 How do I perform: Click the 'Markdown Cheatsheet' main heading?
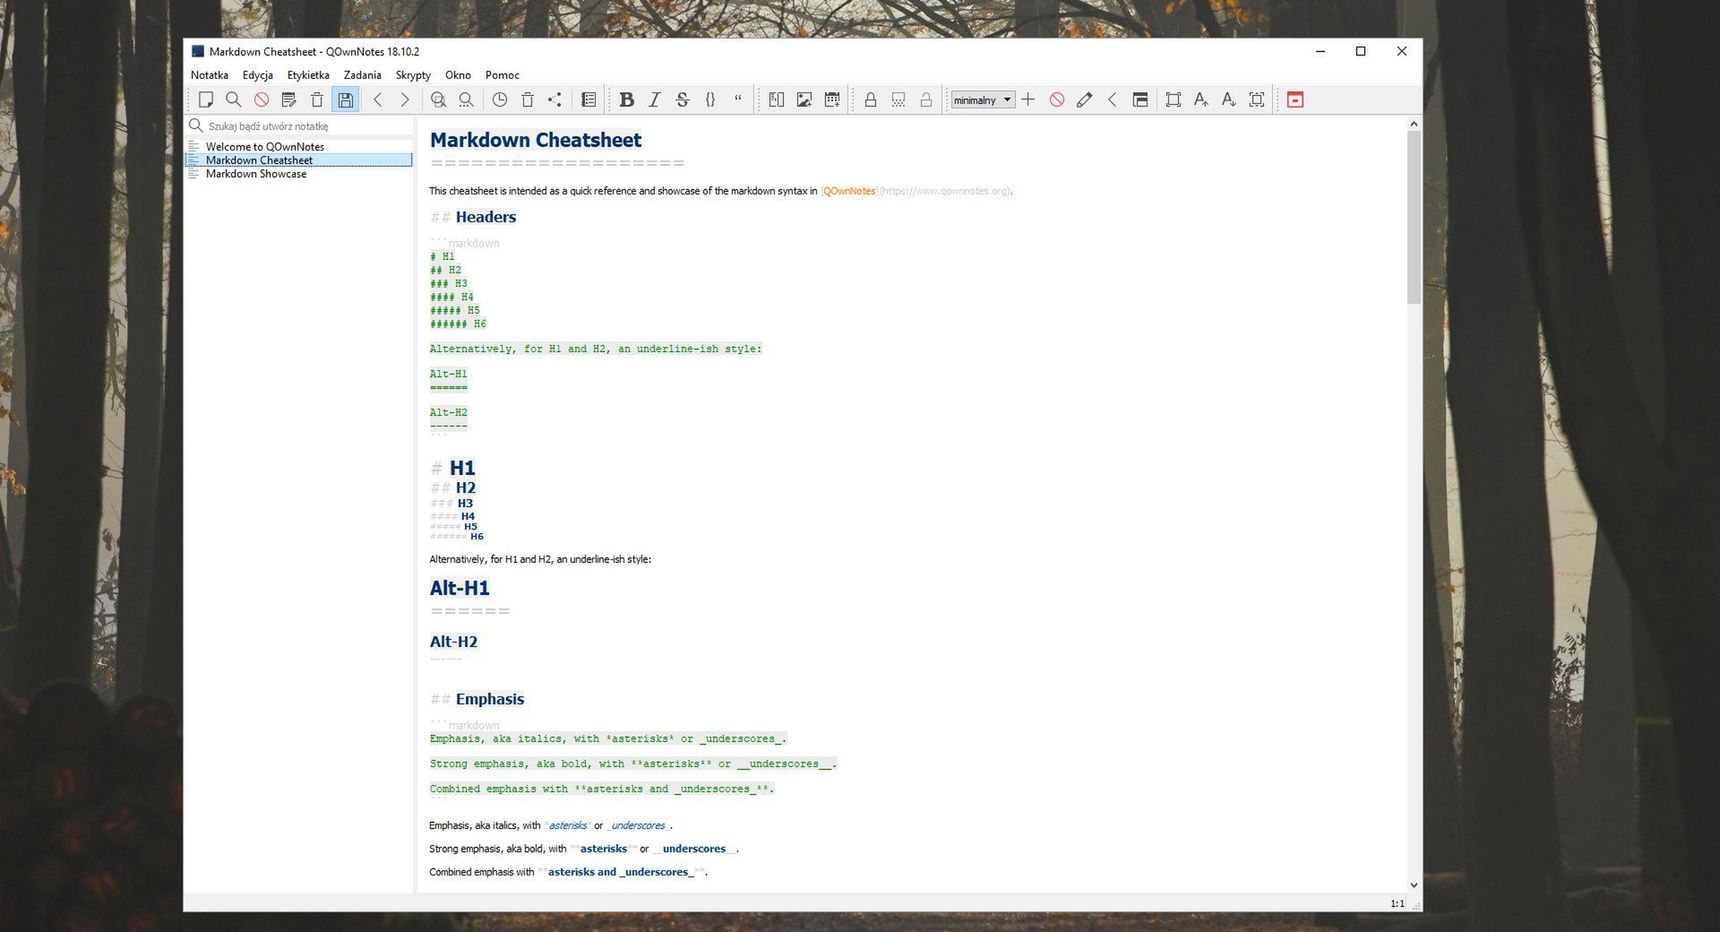(x=535, y=140)
